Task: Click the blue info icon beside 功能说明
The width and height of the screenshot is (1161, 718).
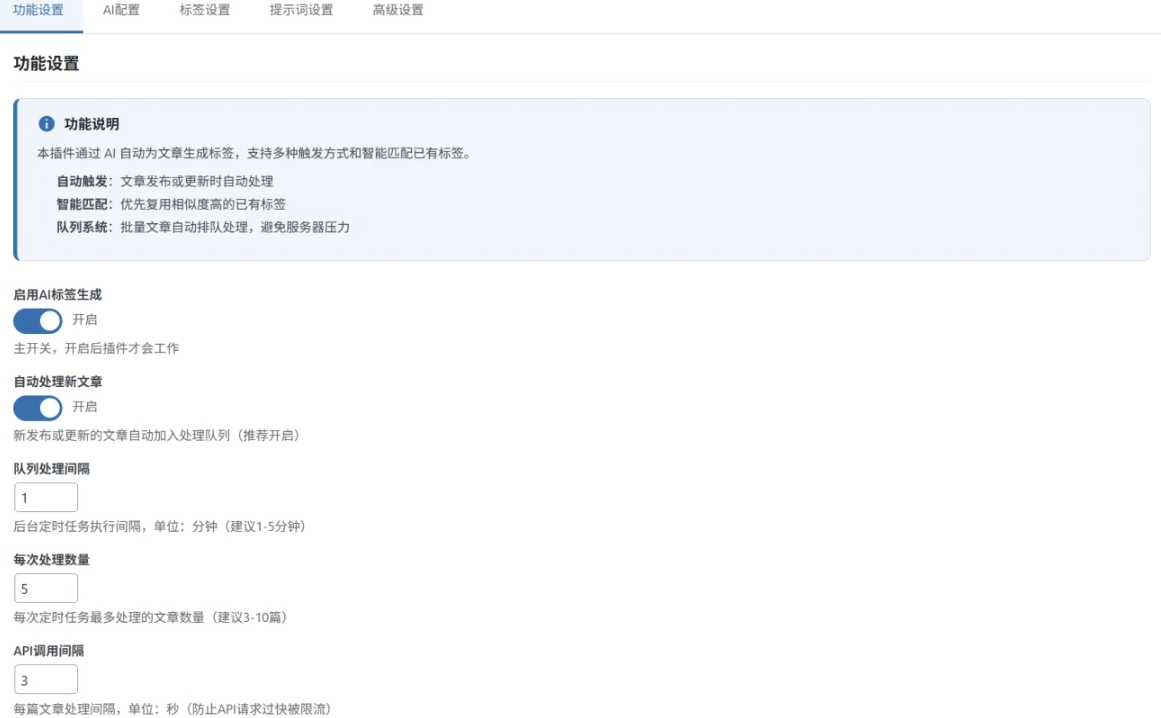Action: 46,124
